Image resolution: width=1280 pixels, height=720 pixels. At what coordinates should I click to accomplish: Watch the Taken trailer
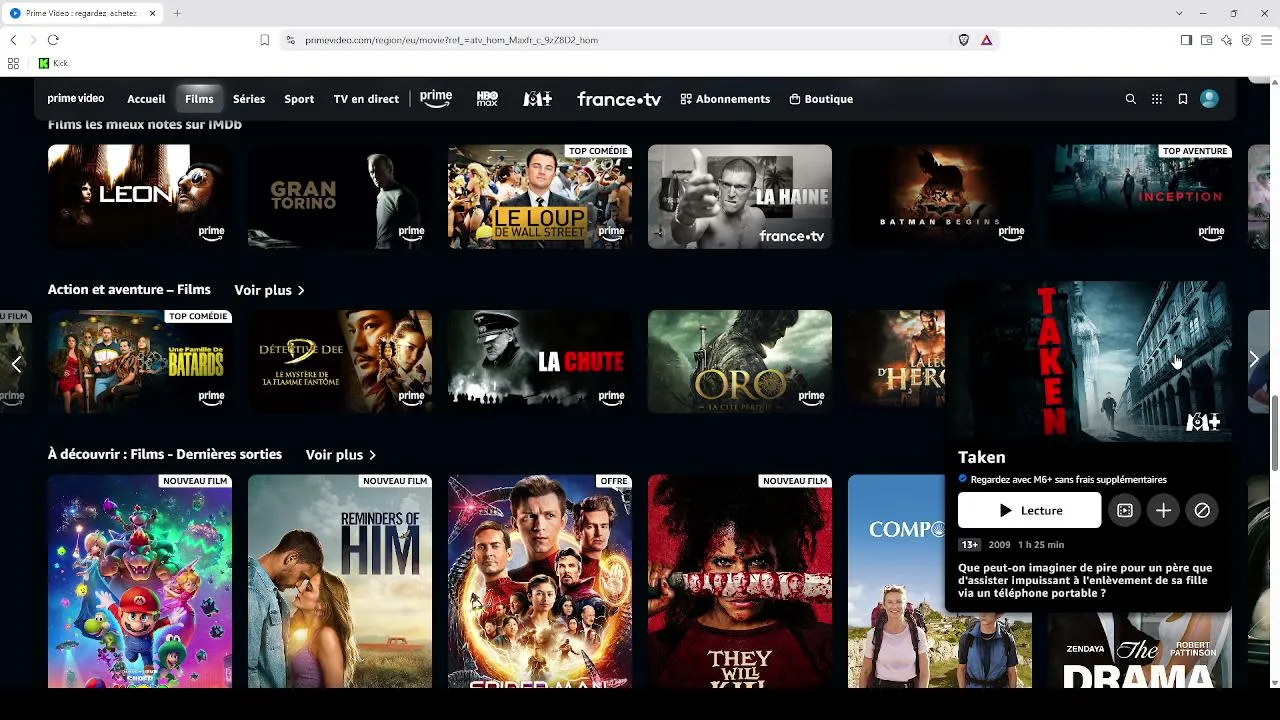coord(1125,511)
